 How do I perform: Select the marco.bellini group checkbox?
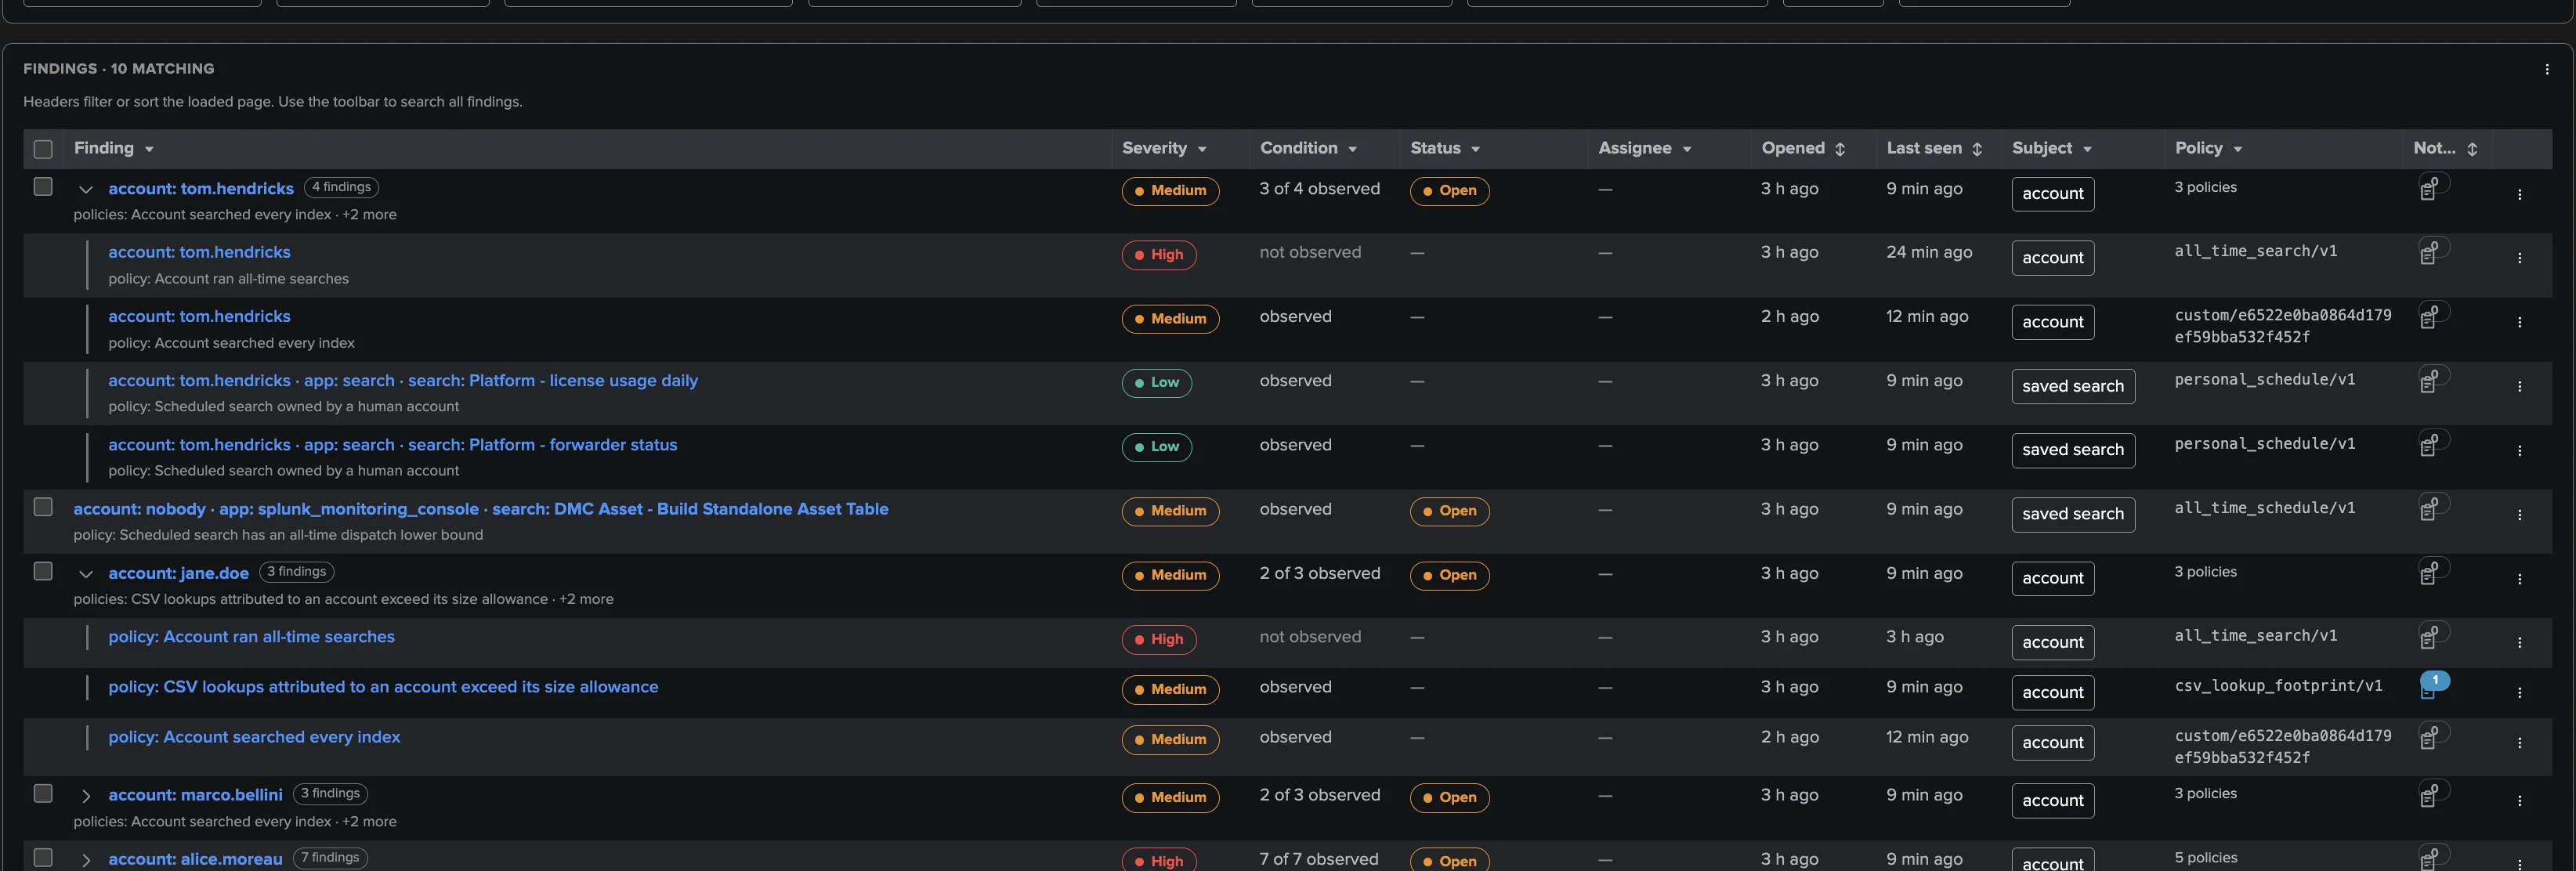(43, 793)
